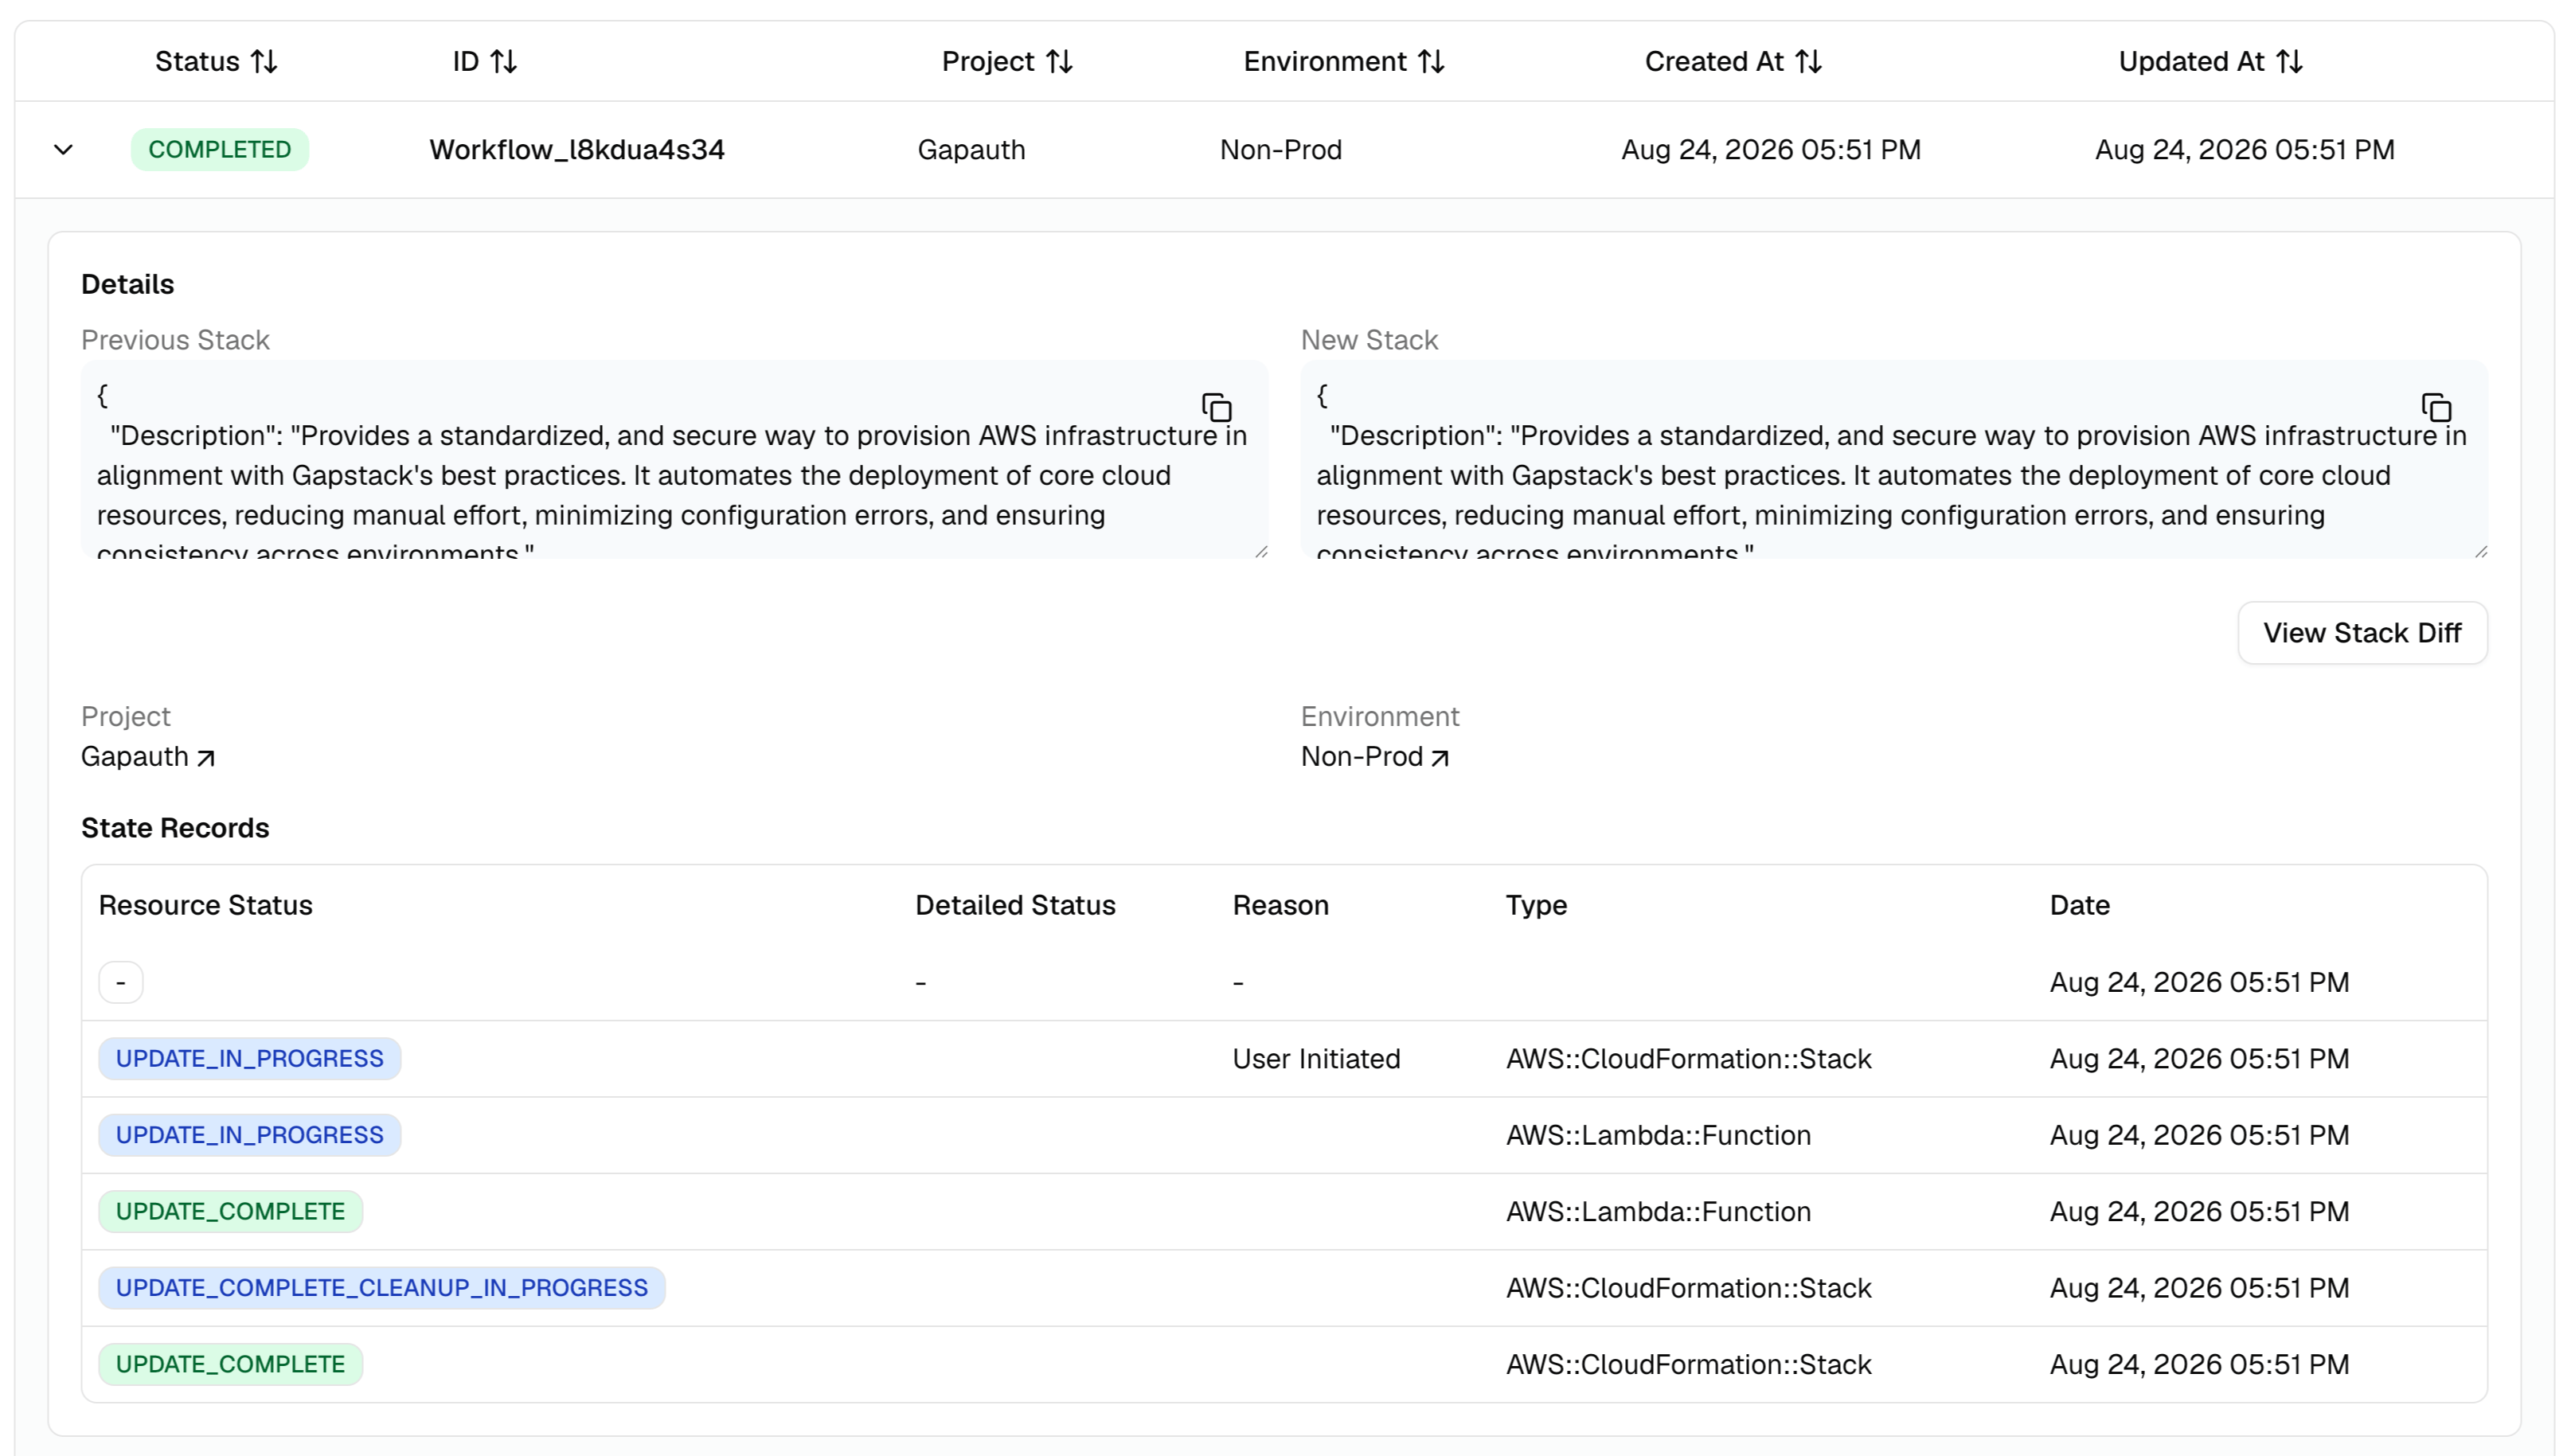
Task: Sort by Environment column arrows icon
Action: click(1431, 62)
